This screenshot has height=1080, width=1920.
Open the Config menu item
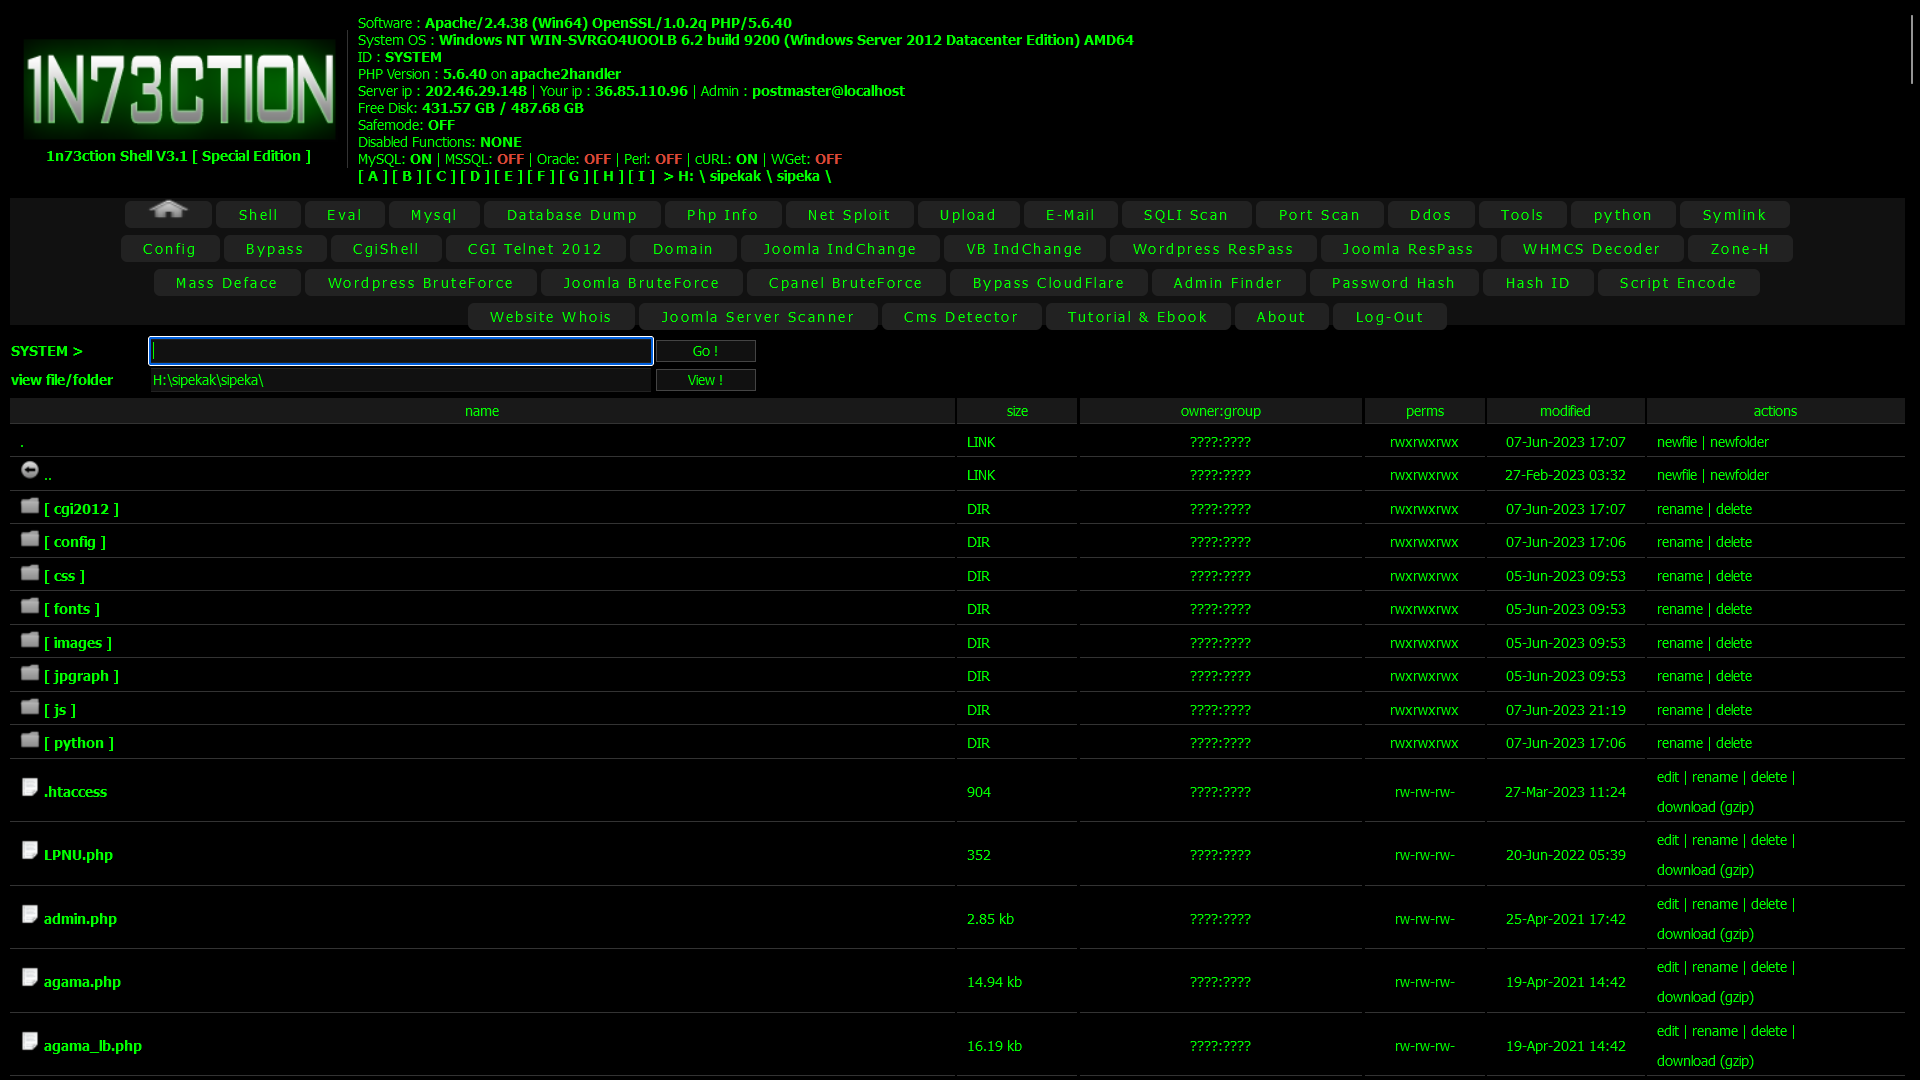pos(170,249)
